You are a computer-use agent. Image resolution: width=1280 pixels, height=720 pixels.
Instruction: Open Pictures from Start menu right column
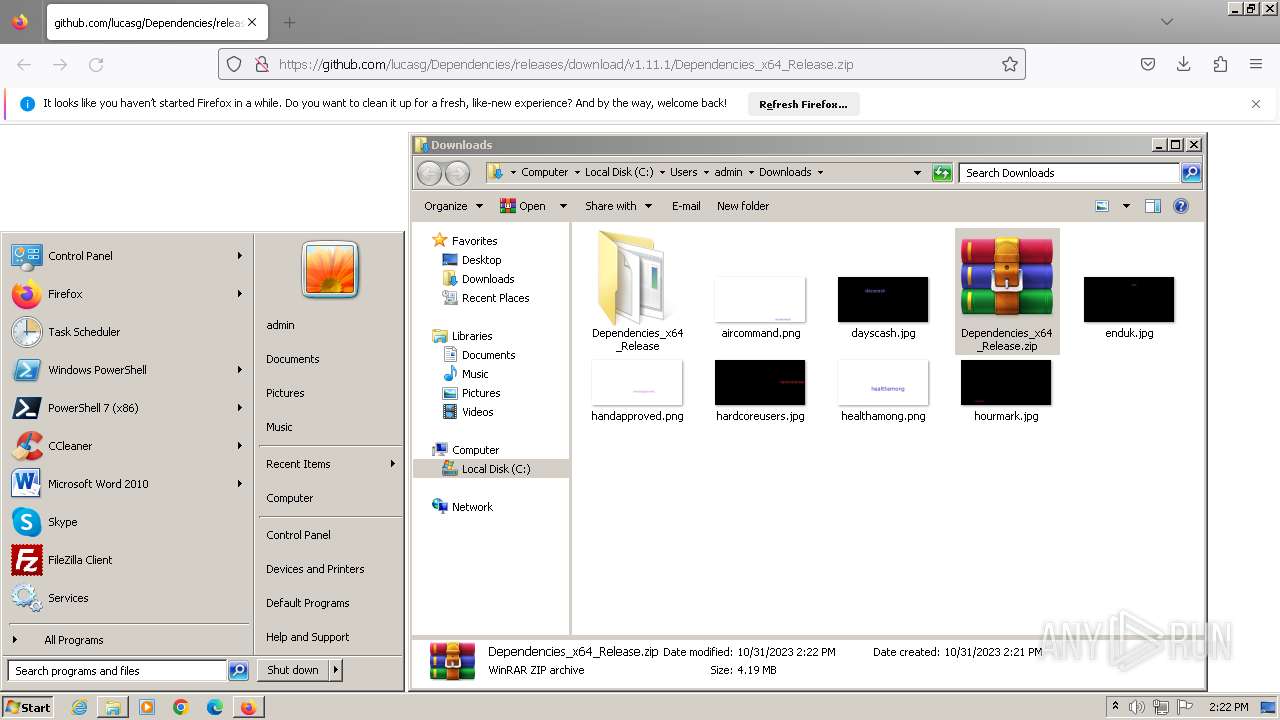(330, 393)
